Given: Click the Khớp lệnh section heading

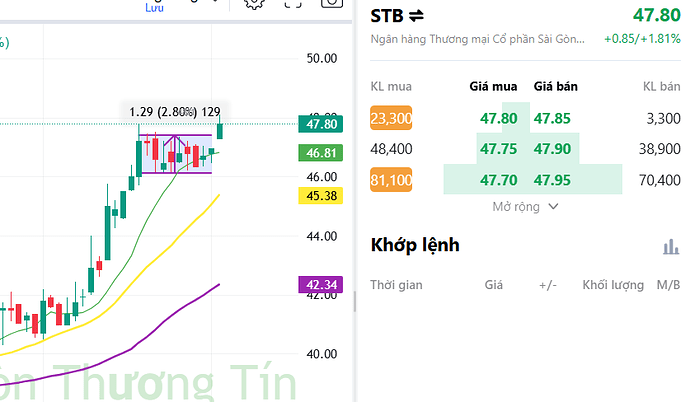Looking at the screenshot, I should coord(415,245).
